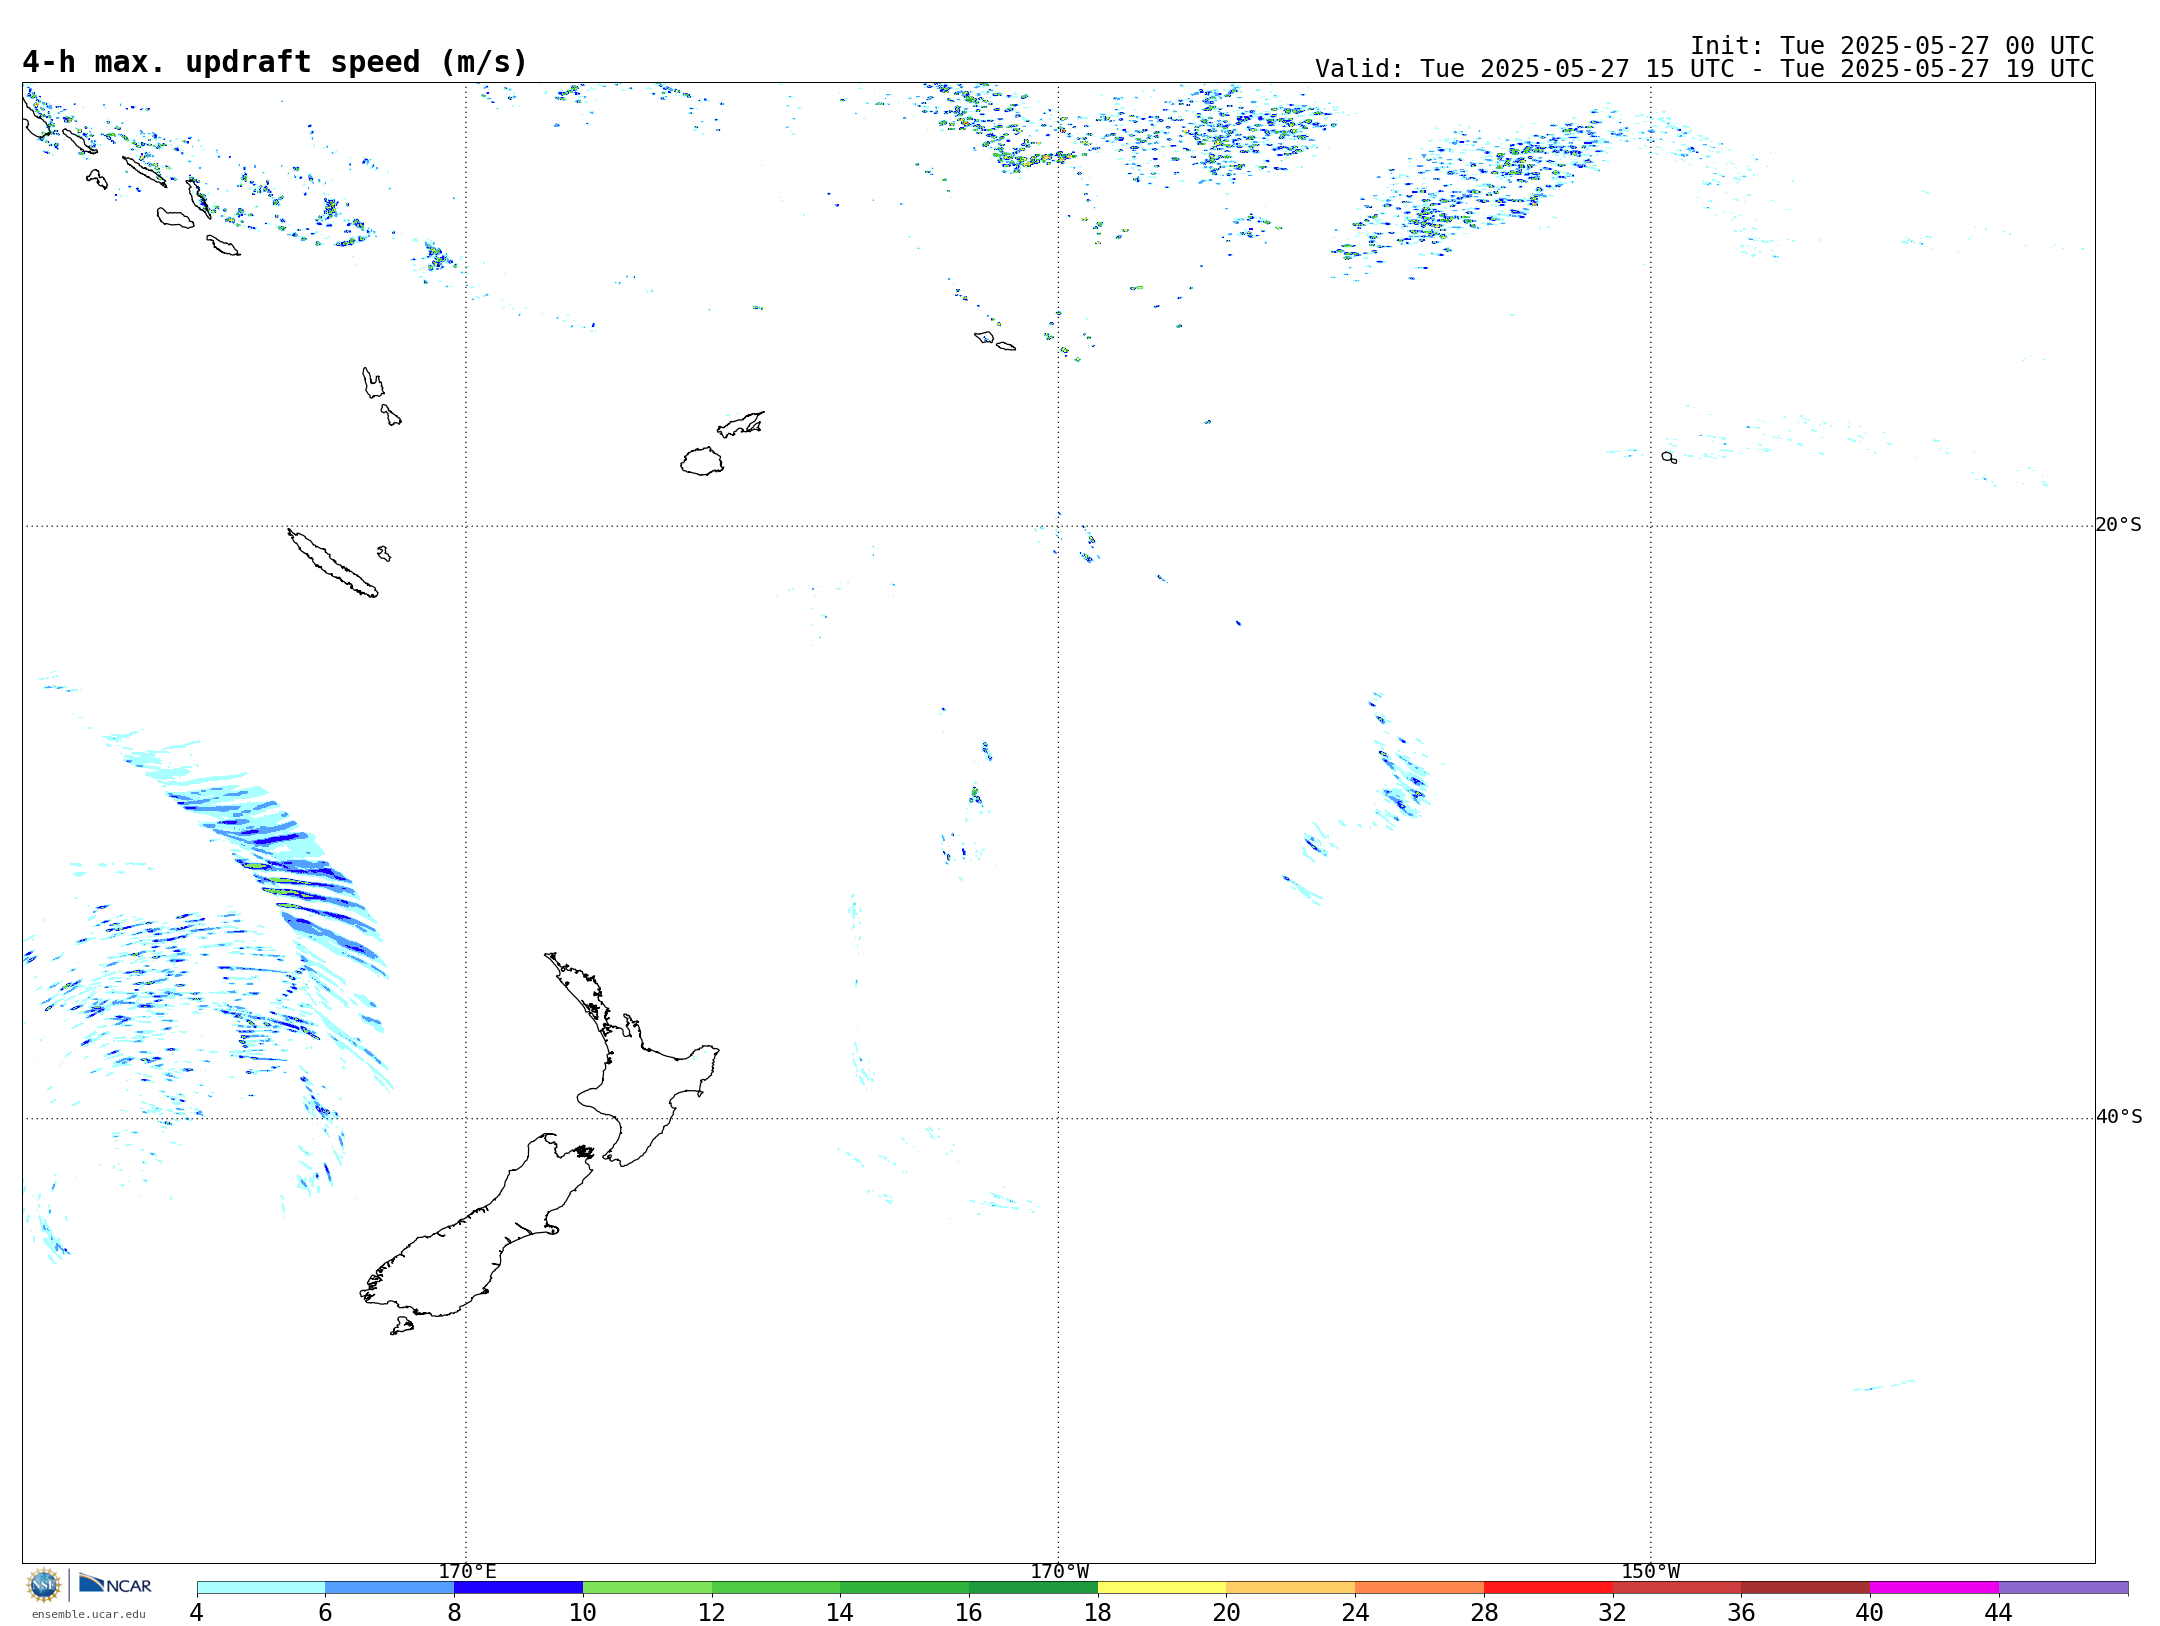Pick the magenta 40-44 colorbar swatch
The image size is (2160, 1626).
[1934, 1588]
